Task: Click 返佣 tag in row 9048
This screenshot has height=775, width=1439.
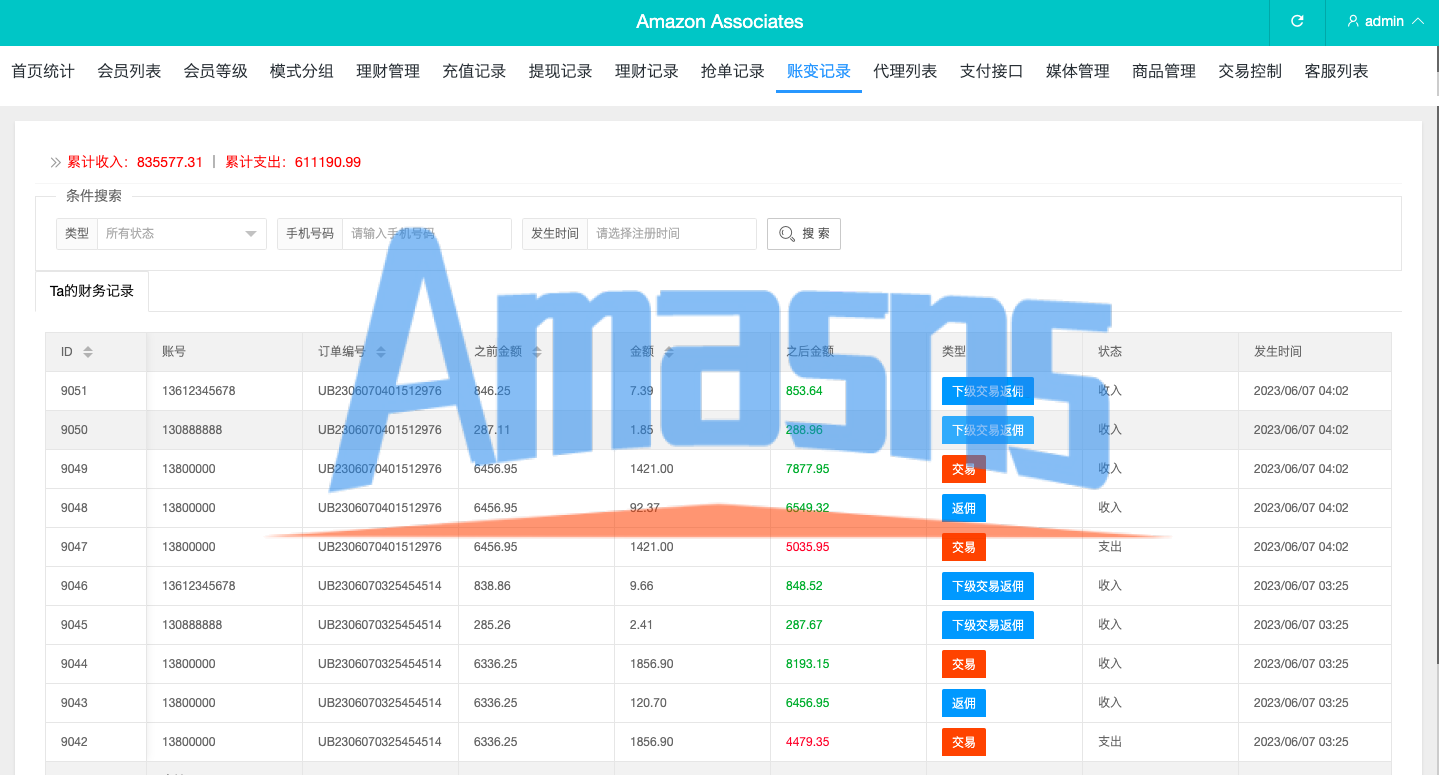Action: [964, 508]
